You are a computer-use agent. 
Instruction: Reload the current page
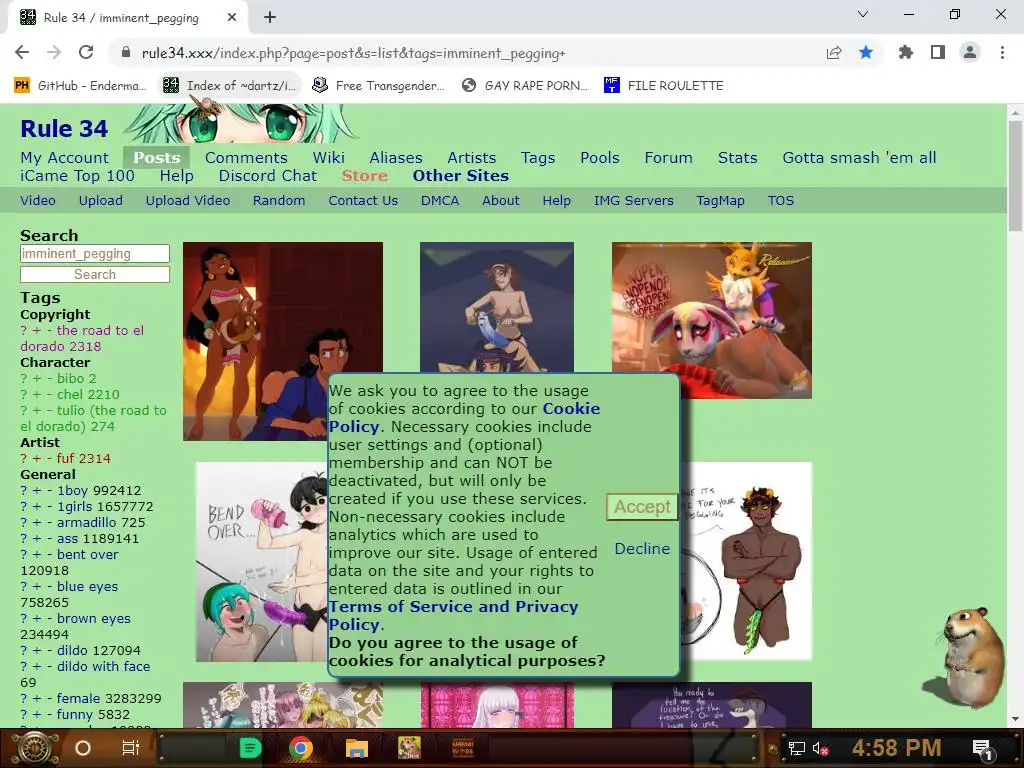click(x=86, y=53)
